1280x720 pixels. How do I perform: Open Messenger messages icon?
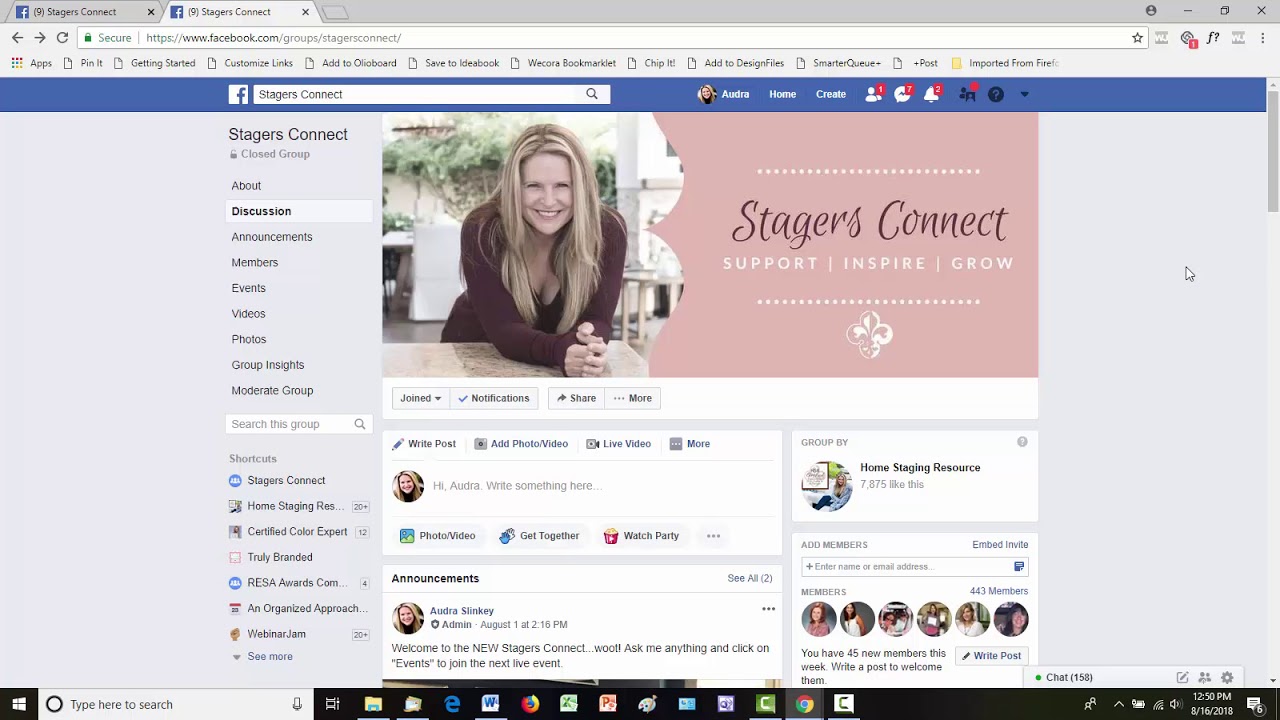pos(902,94)
